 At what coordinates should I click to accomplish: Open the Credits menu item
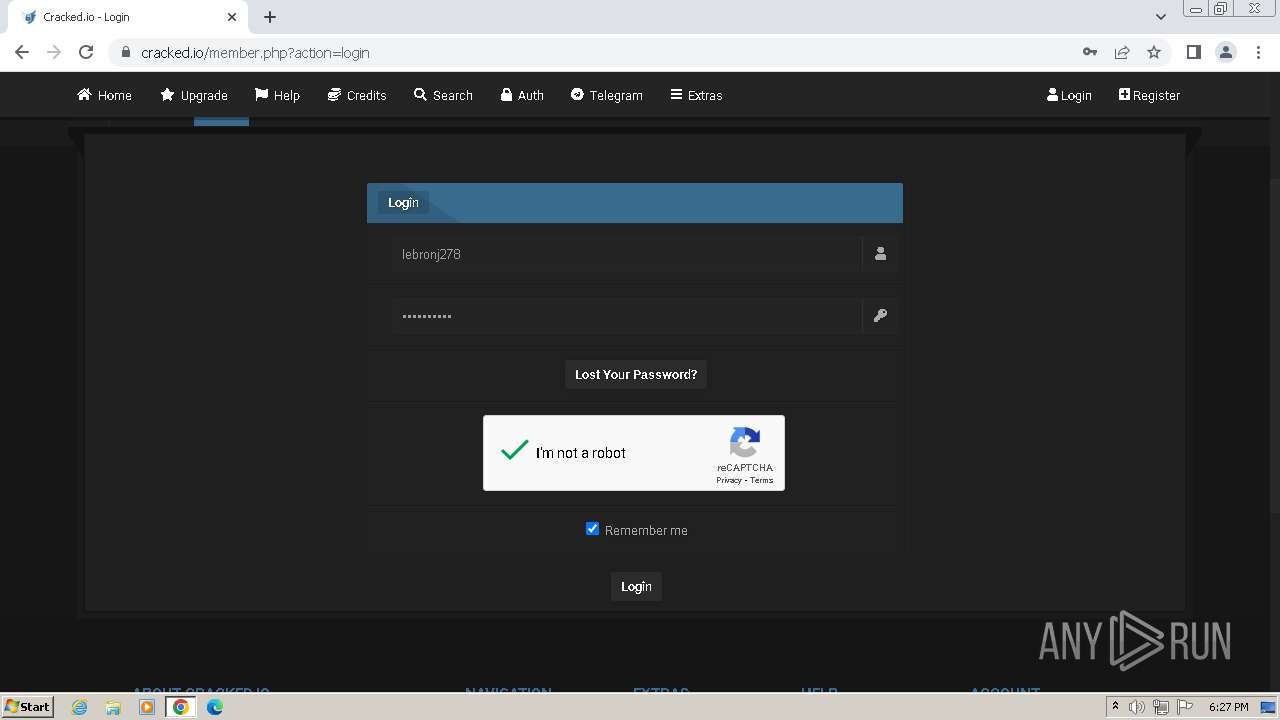tap(357, 95)
